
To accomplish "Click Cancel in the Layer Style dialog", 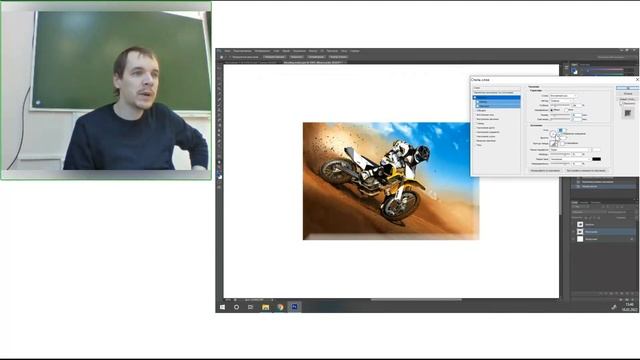I will (x=628, y=93).
